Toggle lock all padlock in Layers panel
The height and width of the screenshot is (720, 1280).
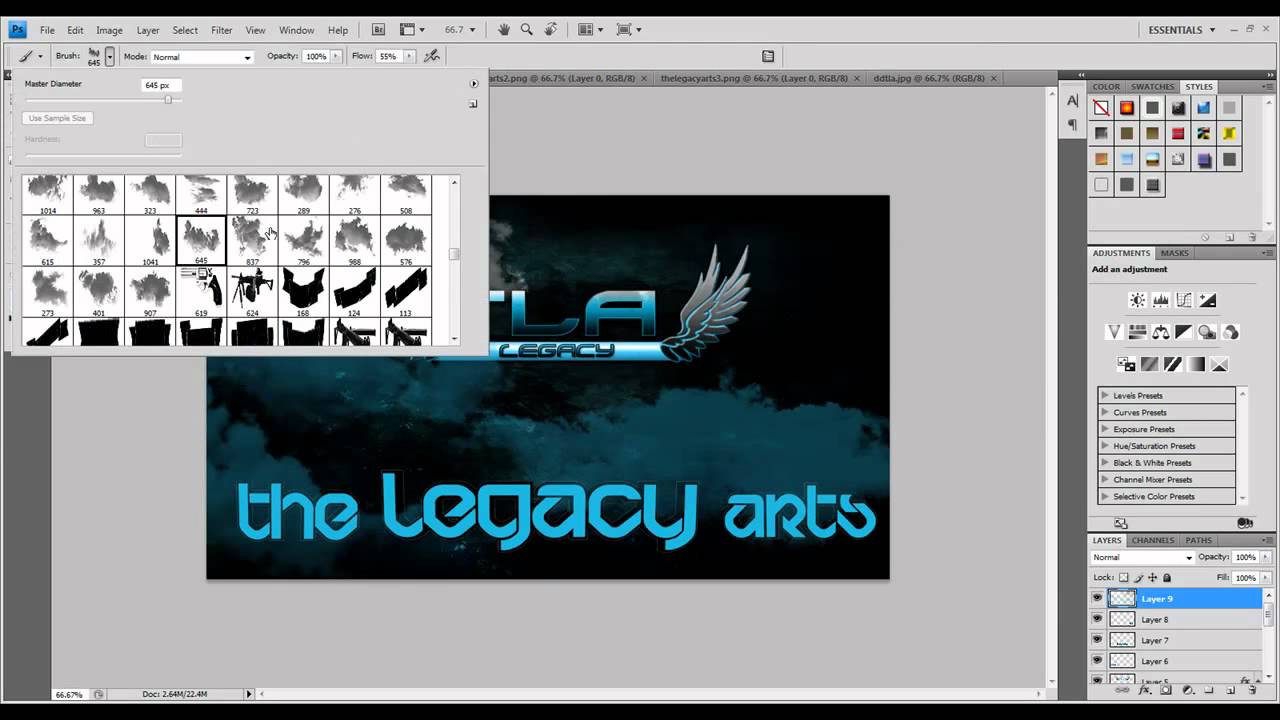(1167, 577)
